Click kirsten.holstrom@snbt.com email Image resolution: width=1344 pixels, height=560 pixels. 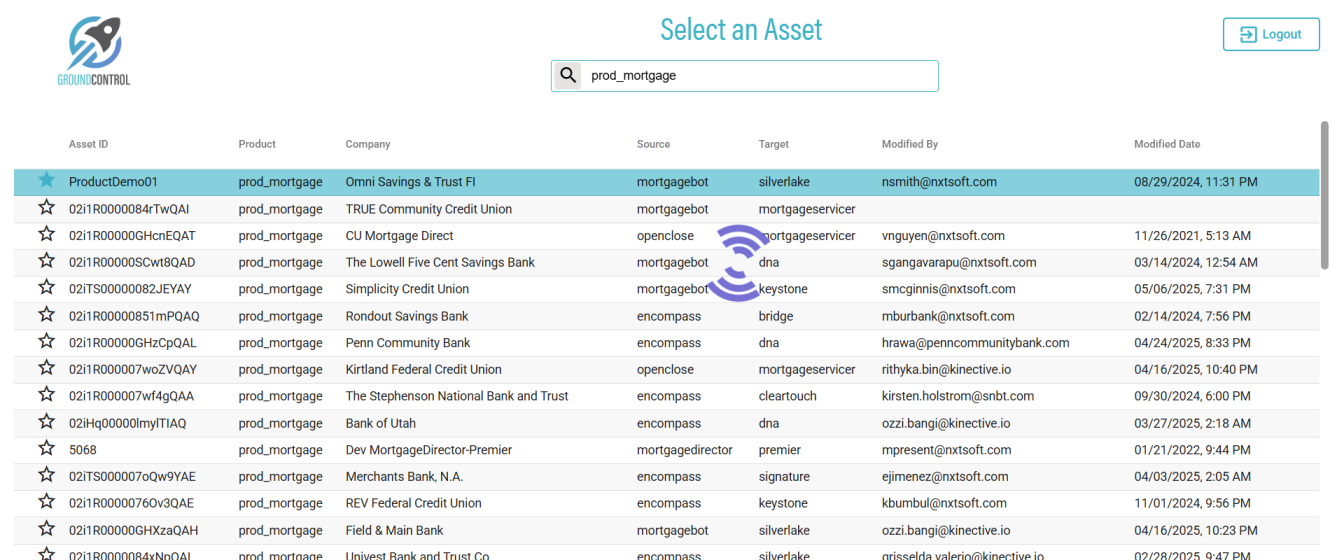[x=957, y=396]
